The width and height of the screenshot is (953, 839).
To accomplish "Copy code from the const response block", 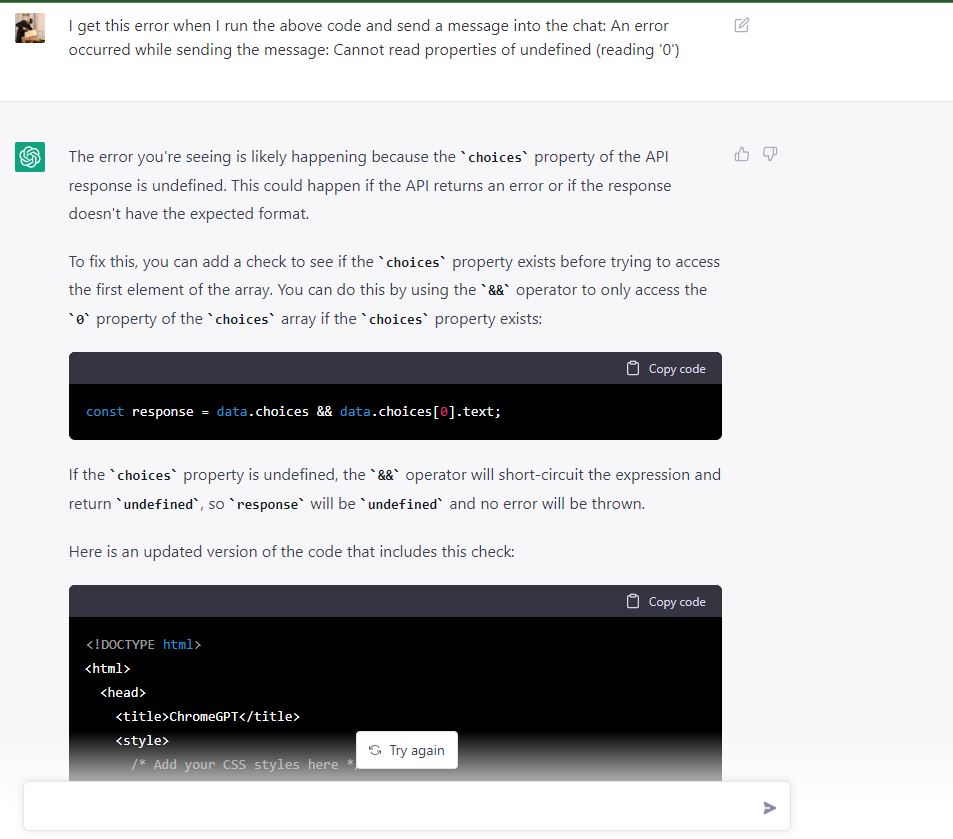I will coord(666,369).
